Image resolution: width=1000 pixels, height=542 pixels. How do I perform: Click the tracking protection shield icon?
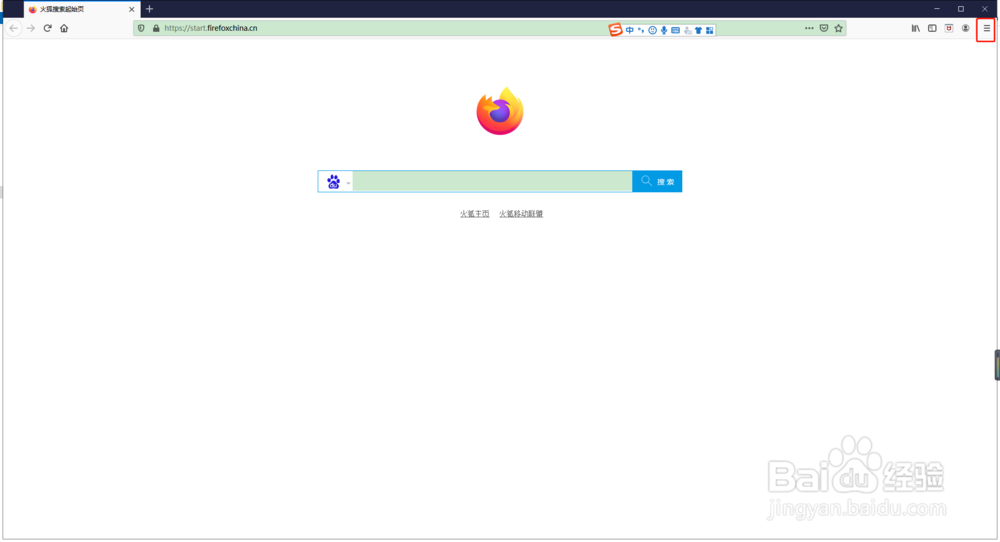point(142,28)
